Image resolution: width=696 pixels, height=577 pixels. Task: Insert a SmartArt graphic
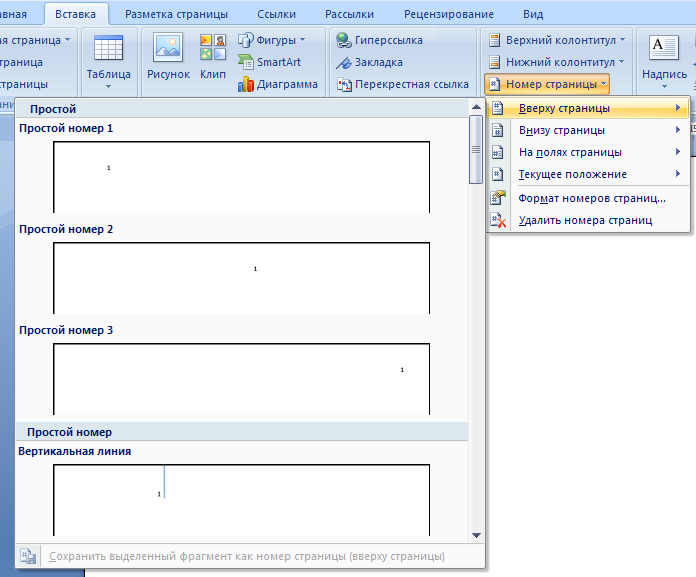pos(269,62)
